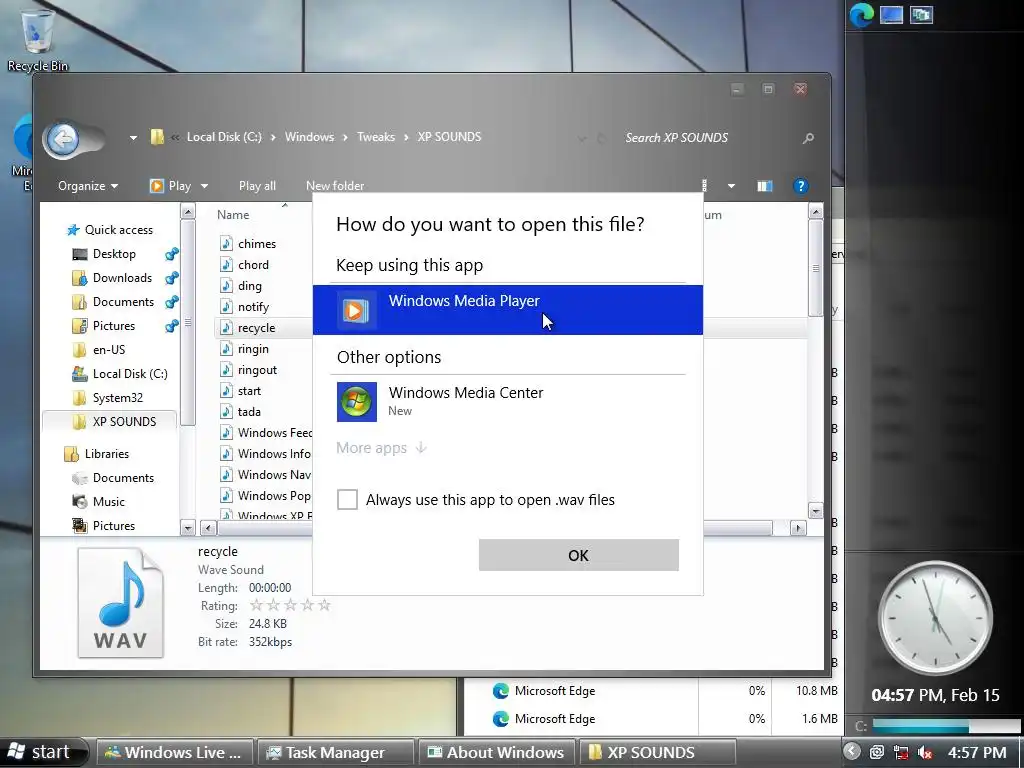Select XP SOUNDS breadcrumb
This screenshot has height=768, width=1024.
pos(449,137)
